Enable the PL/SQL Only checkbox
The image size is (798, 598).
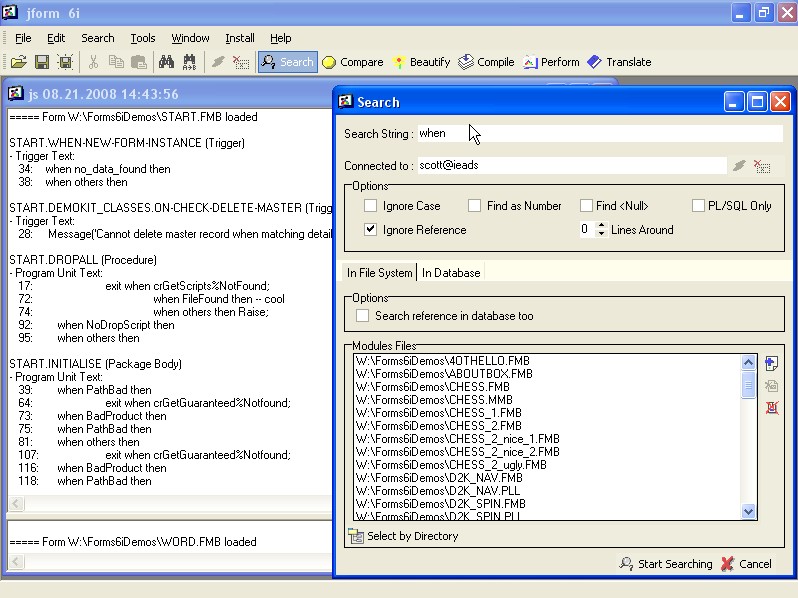(698, 206)
